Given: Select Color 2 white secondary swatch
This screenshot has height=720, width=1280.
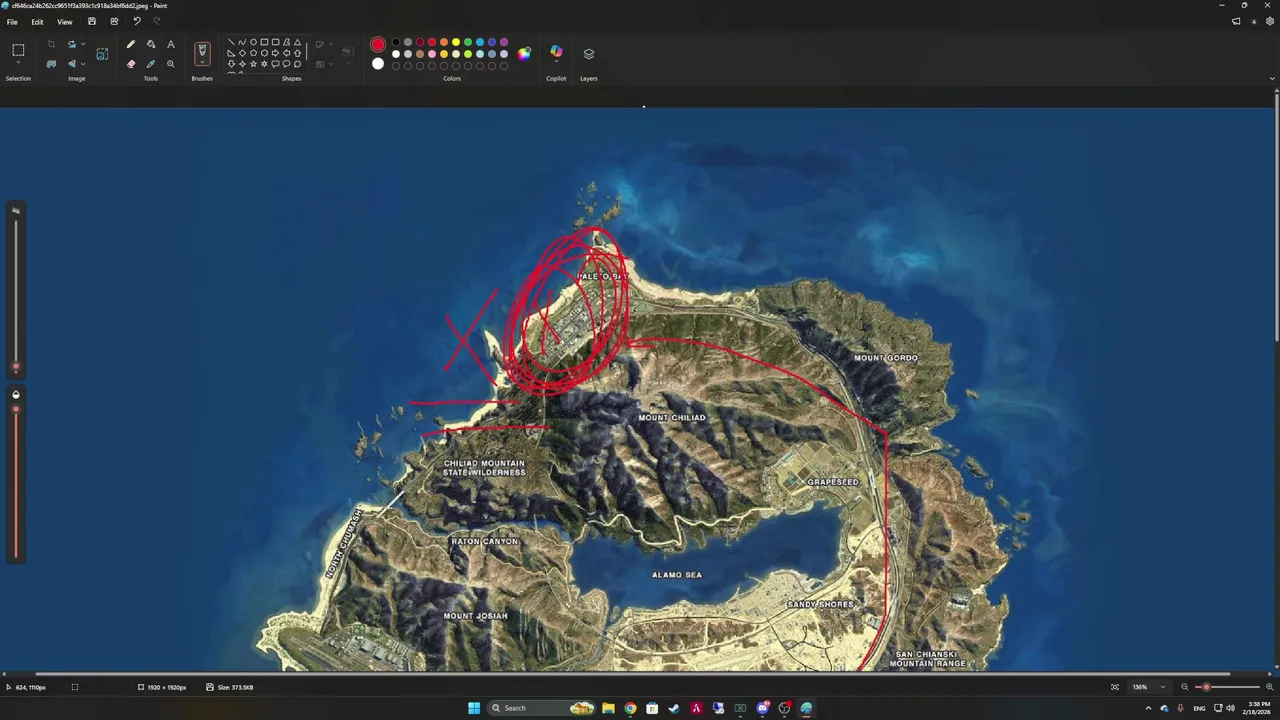Looking at the screenshot, I should coord(378,64).
